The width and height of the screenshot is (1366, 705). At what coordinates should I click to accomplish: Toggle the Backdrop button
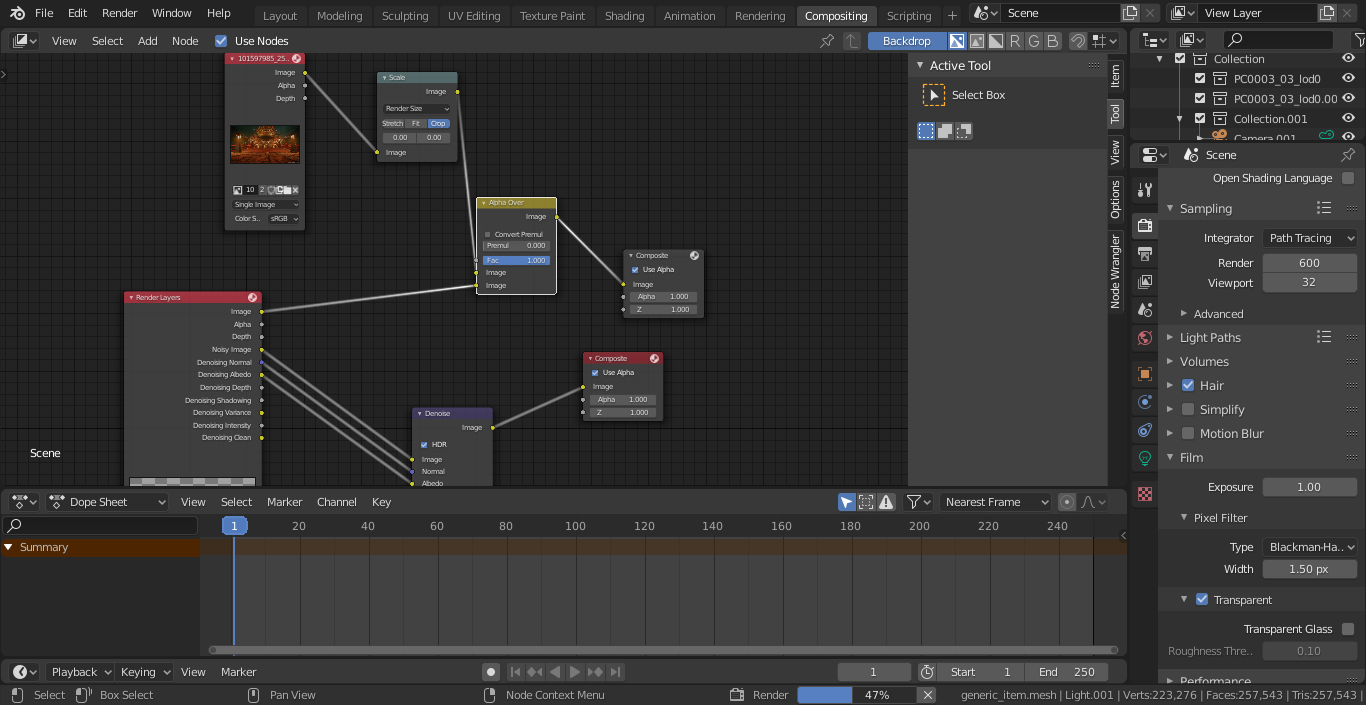tap(907, 41)
